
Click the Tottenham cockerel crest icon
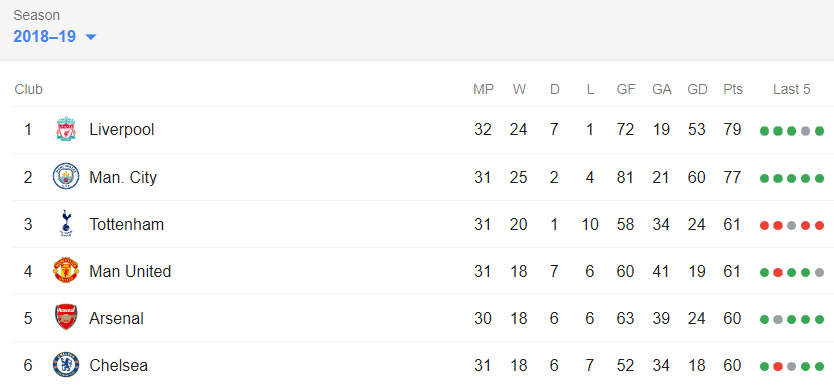[x=66, y=223]
